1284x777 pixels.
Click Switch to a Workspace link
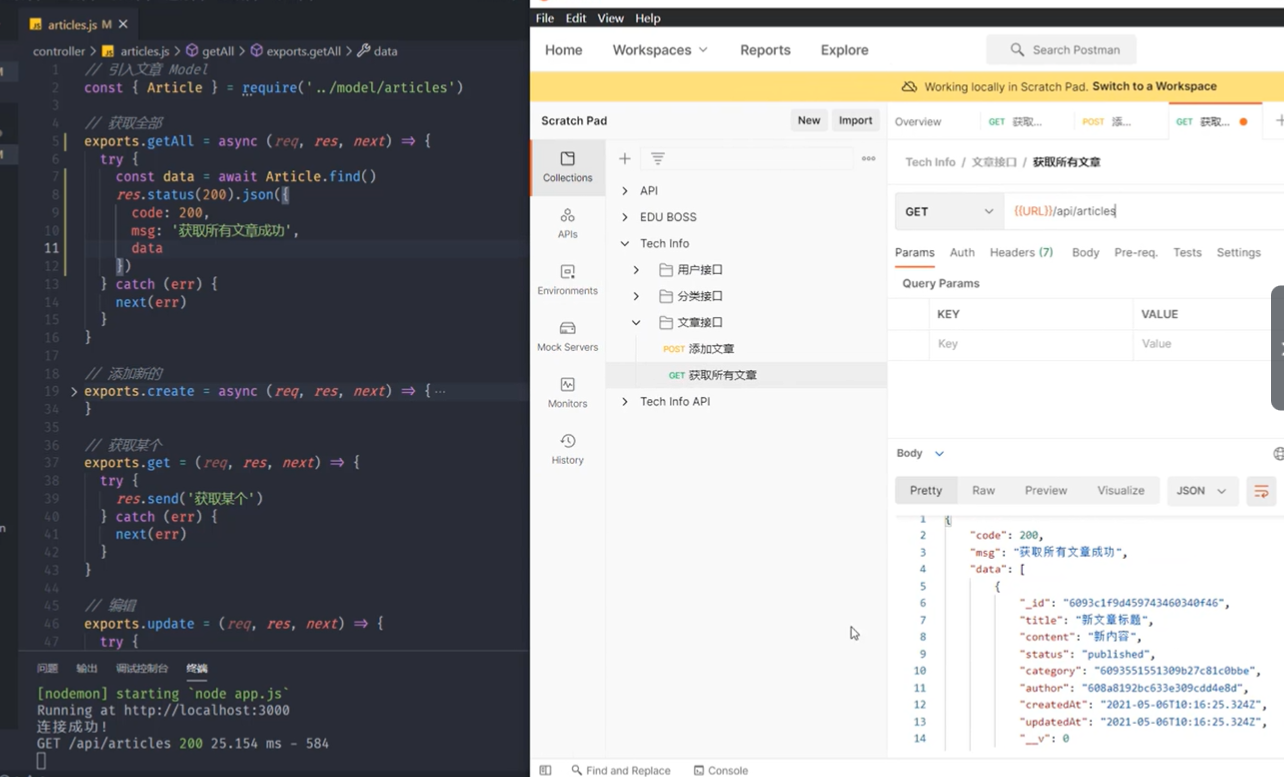[x=1155, y=87]
